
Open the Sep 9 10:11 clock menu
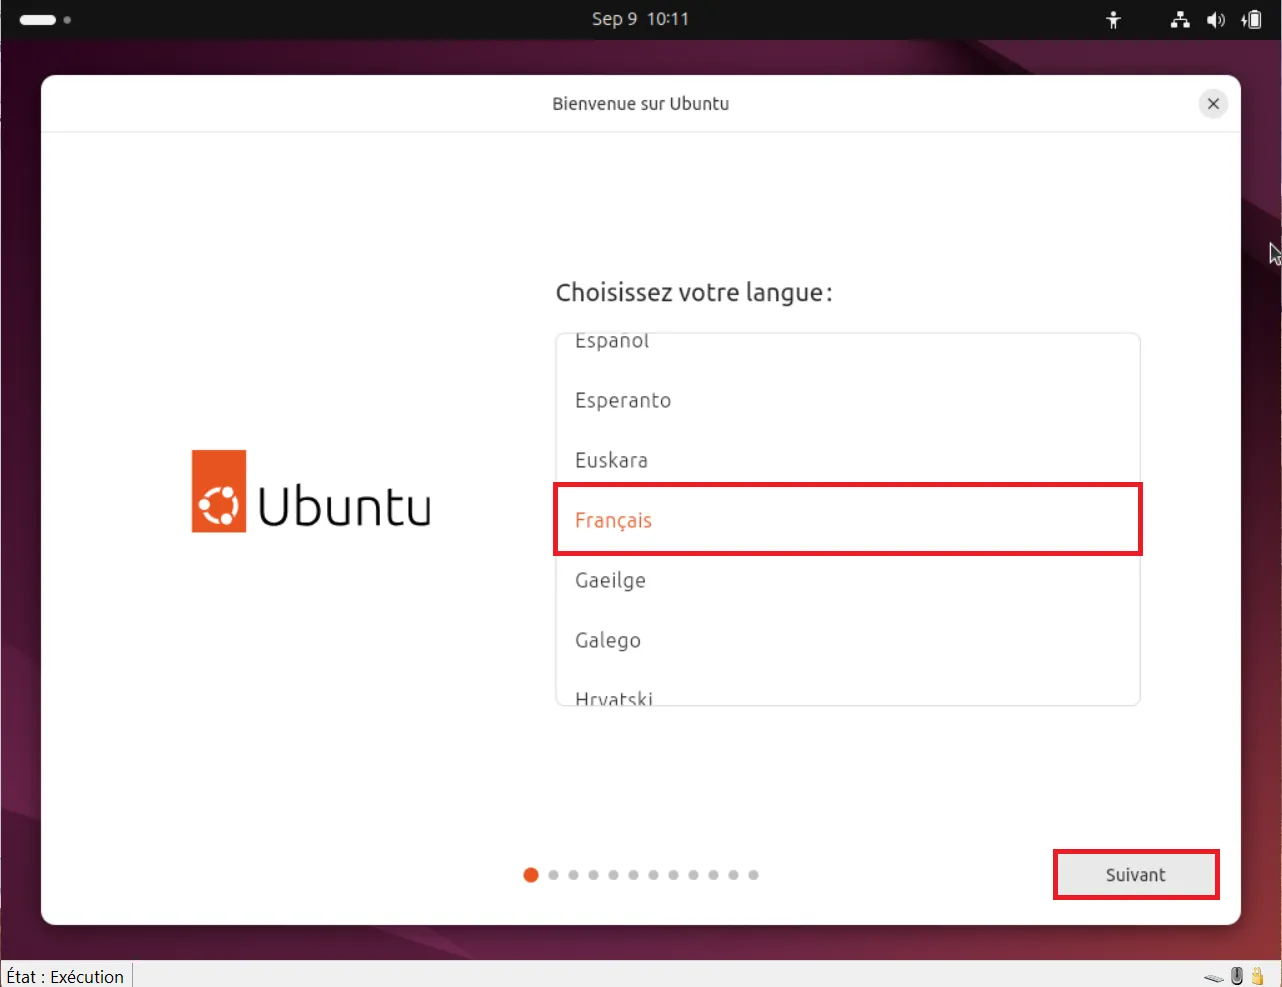[x=640, y=19]
